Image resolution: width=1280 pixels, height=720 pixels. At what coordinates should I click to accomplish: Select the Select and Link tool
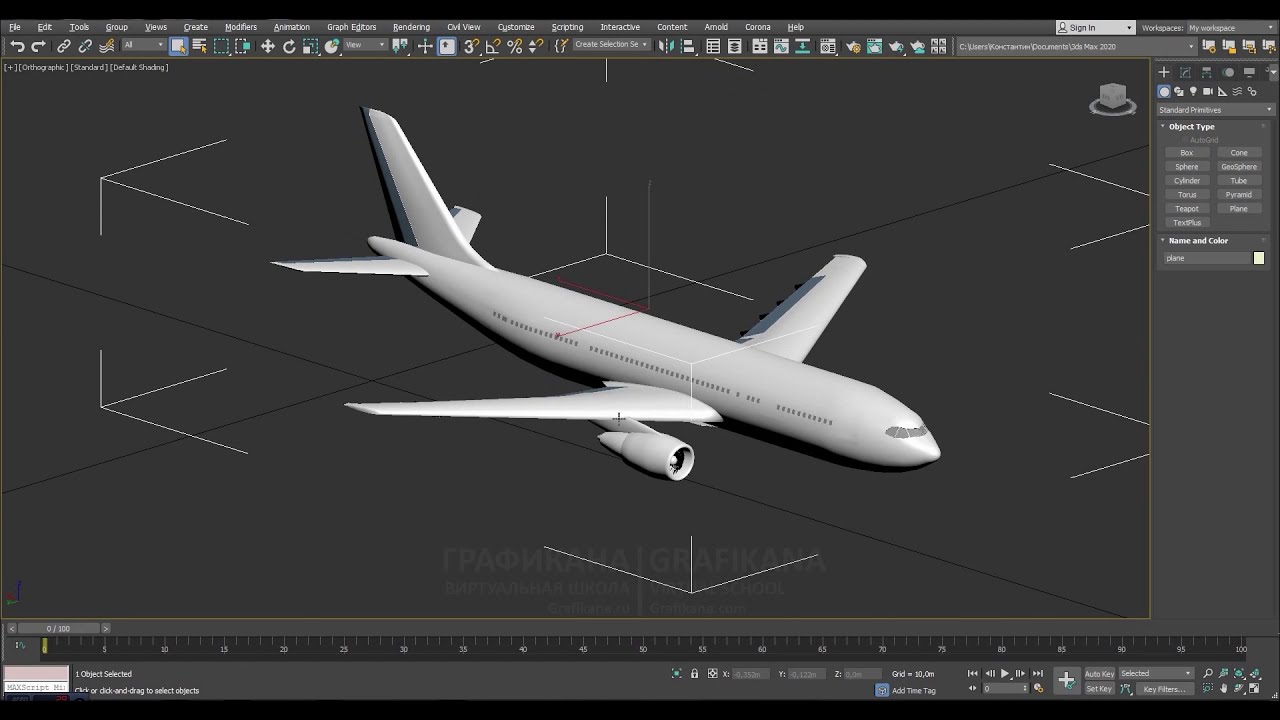(63, 46)
